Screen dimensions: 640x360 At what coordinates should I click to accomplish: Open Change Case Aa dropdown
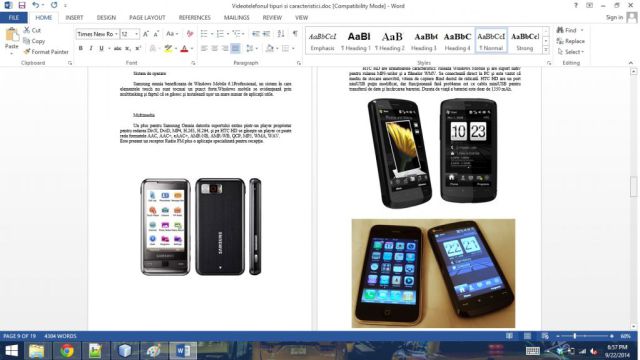click(x=172, y=34)
